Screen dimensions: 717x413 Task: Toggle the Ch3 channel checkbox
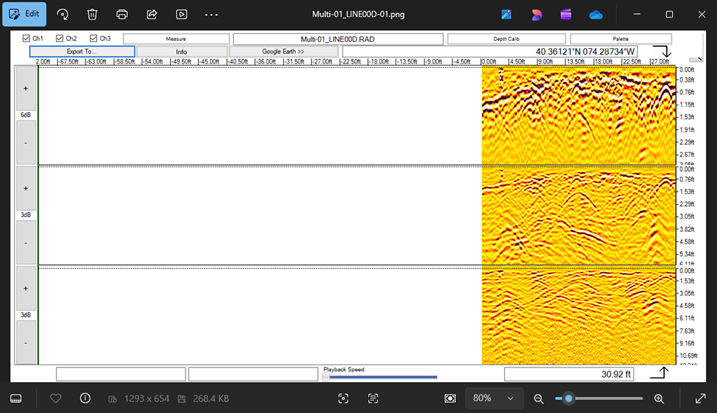(x=93, y=39)
